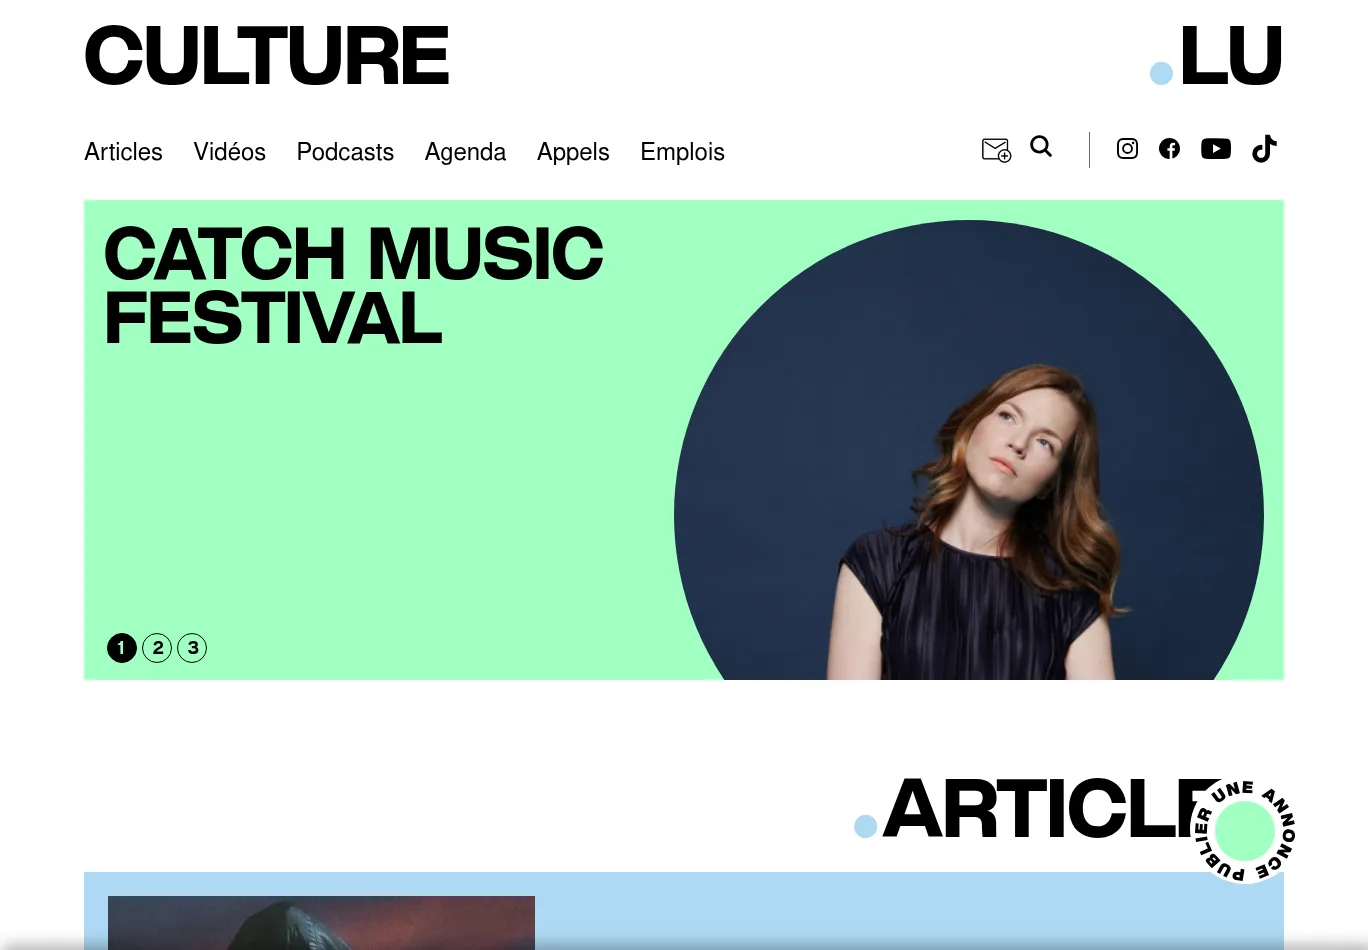The height and width of the screenshot is (950, 1368).
Task: Go to the Vidéos section
Action: [x=229, y=152]
